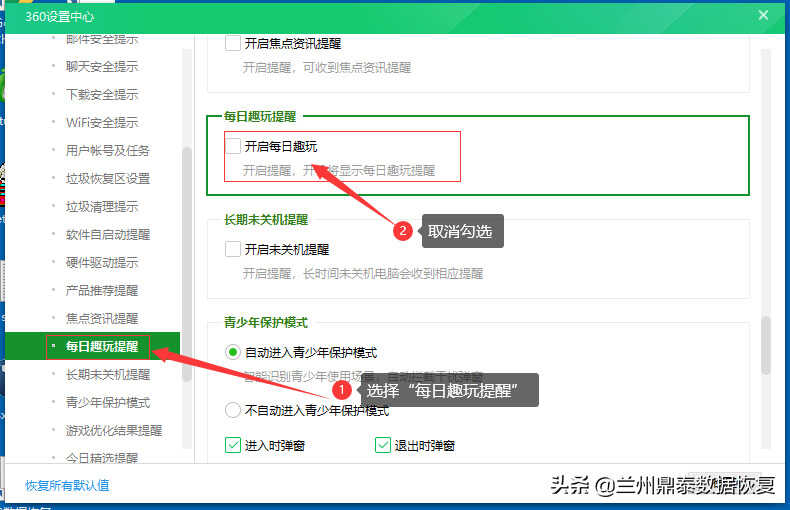Open 游戏优化结果提醒 settings item

pyautogui.click(x=114, y=430)
